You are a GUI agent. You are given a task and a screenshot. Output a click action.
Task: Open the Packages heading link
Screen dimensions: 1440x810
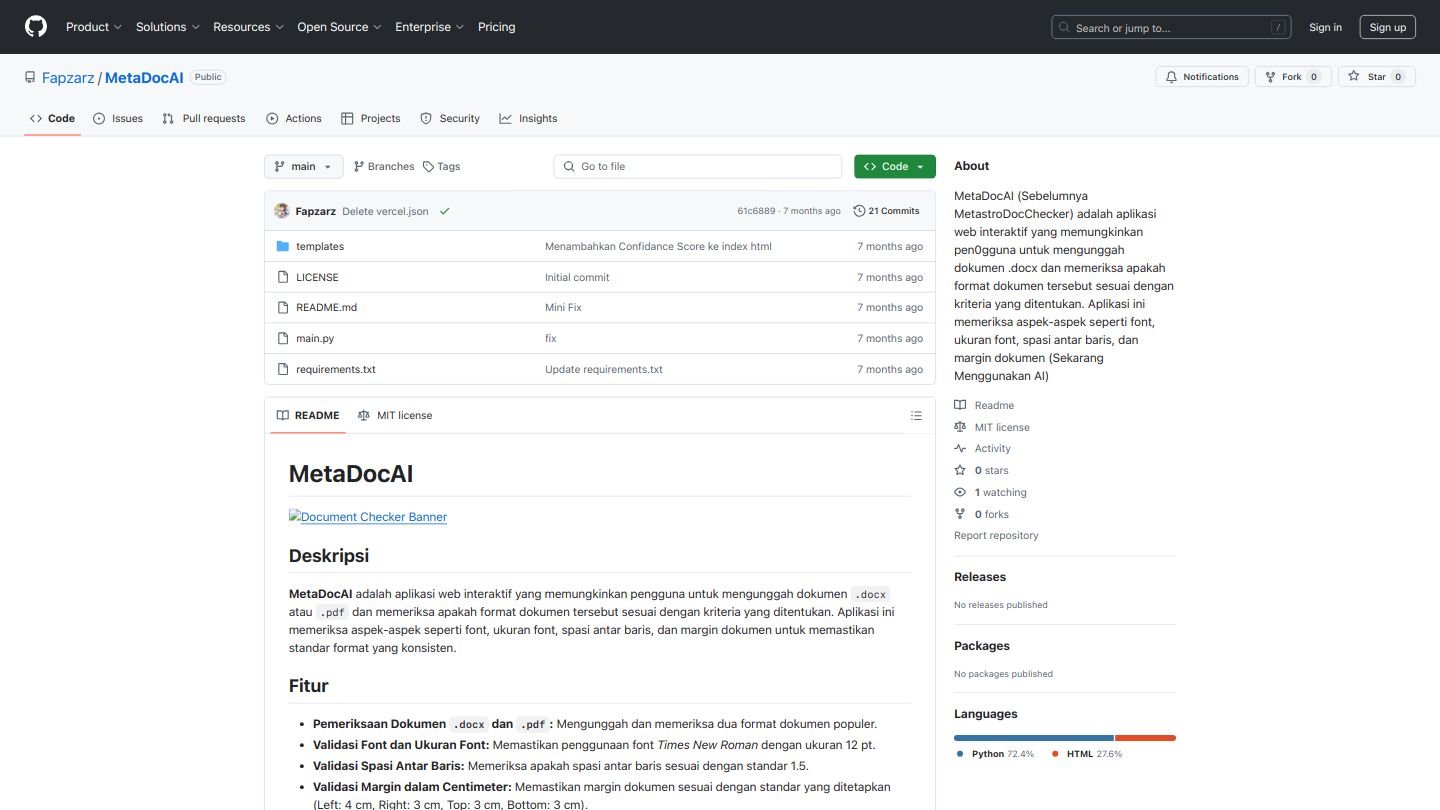tap(982, 646)
